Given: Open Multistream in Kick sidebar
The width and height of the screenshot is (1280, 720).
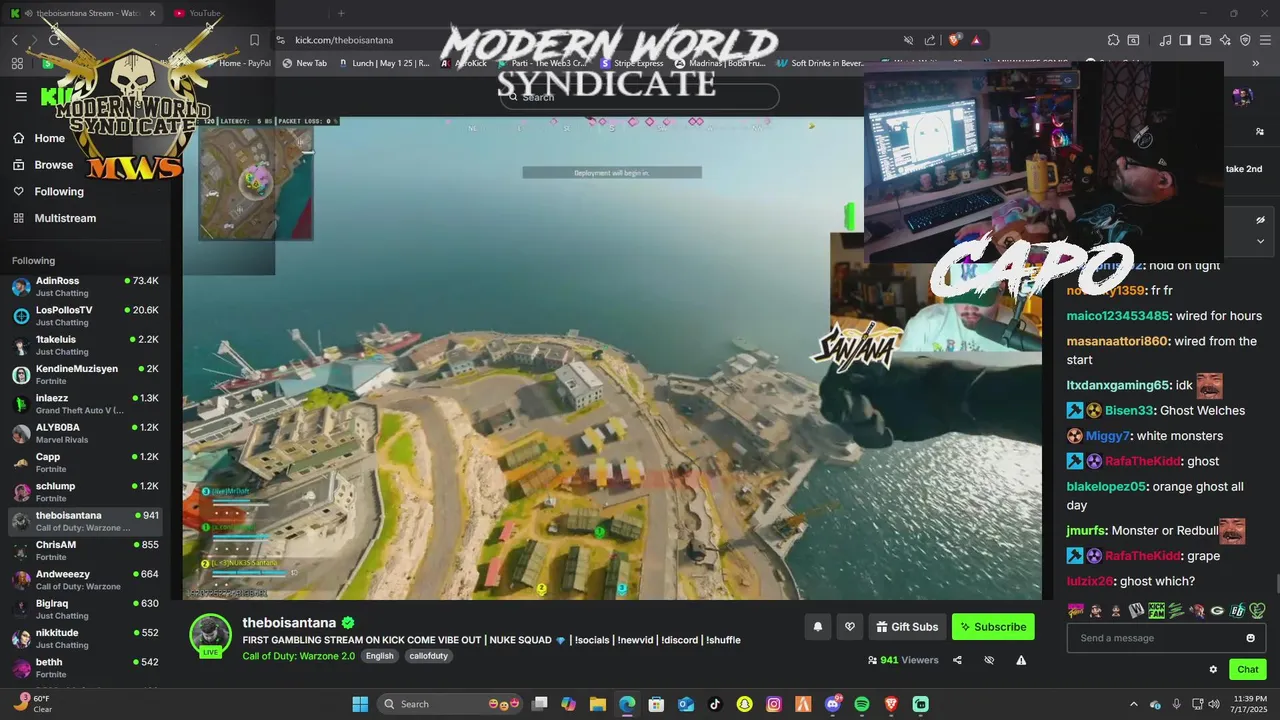Looking at the screenshot, I should pos(55,218).
